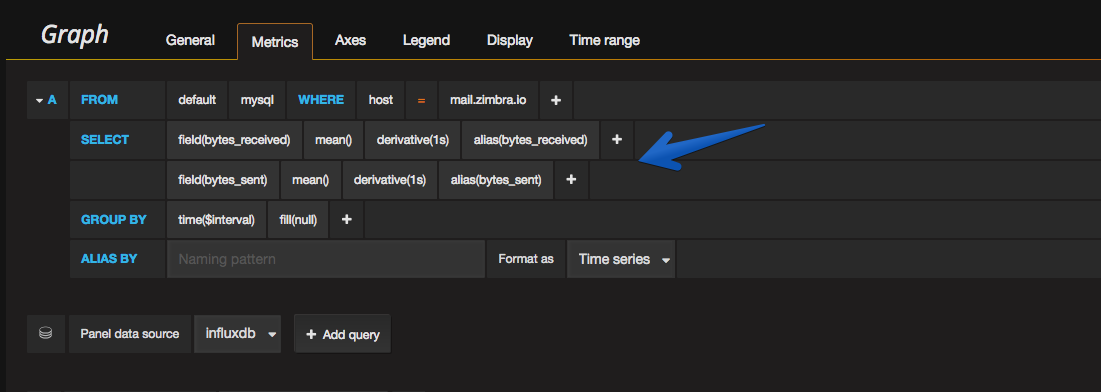Add a GROUP BY clause with plus icon
The image size is (1101, 392).
click(346, 220)
